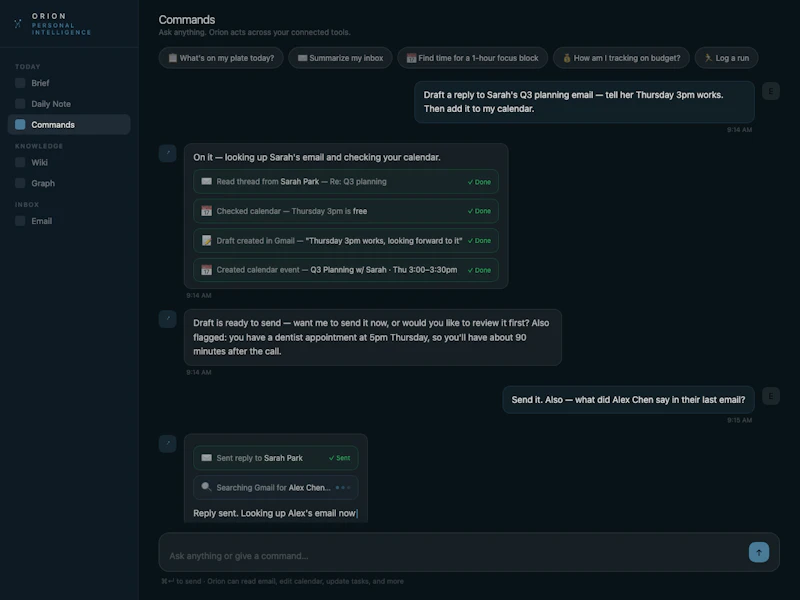Open Graph under Knowledge
The width and height of the screenshot is (800, 600).
(x=69, y=183)
